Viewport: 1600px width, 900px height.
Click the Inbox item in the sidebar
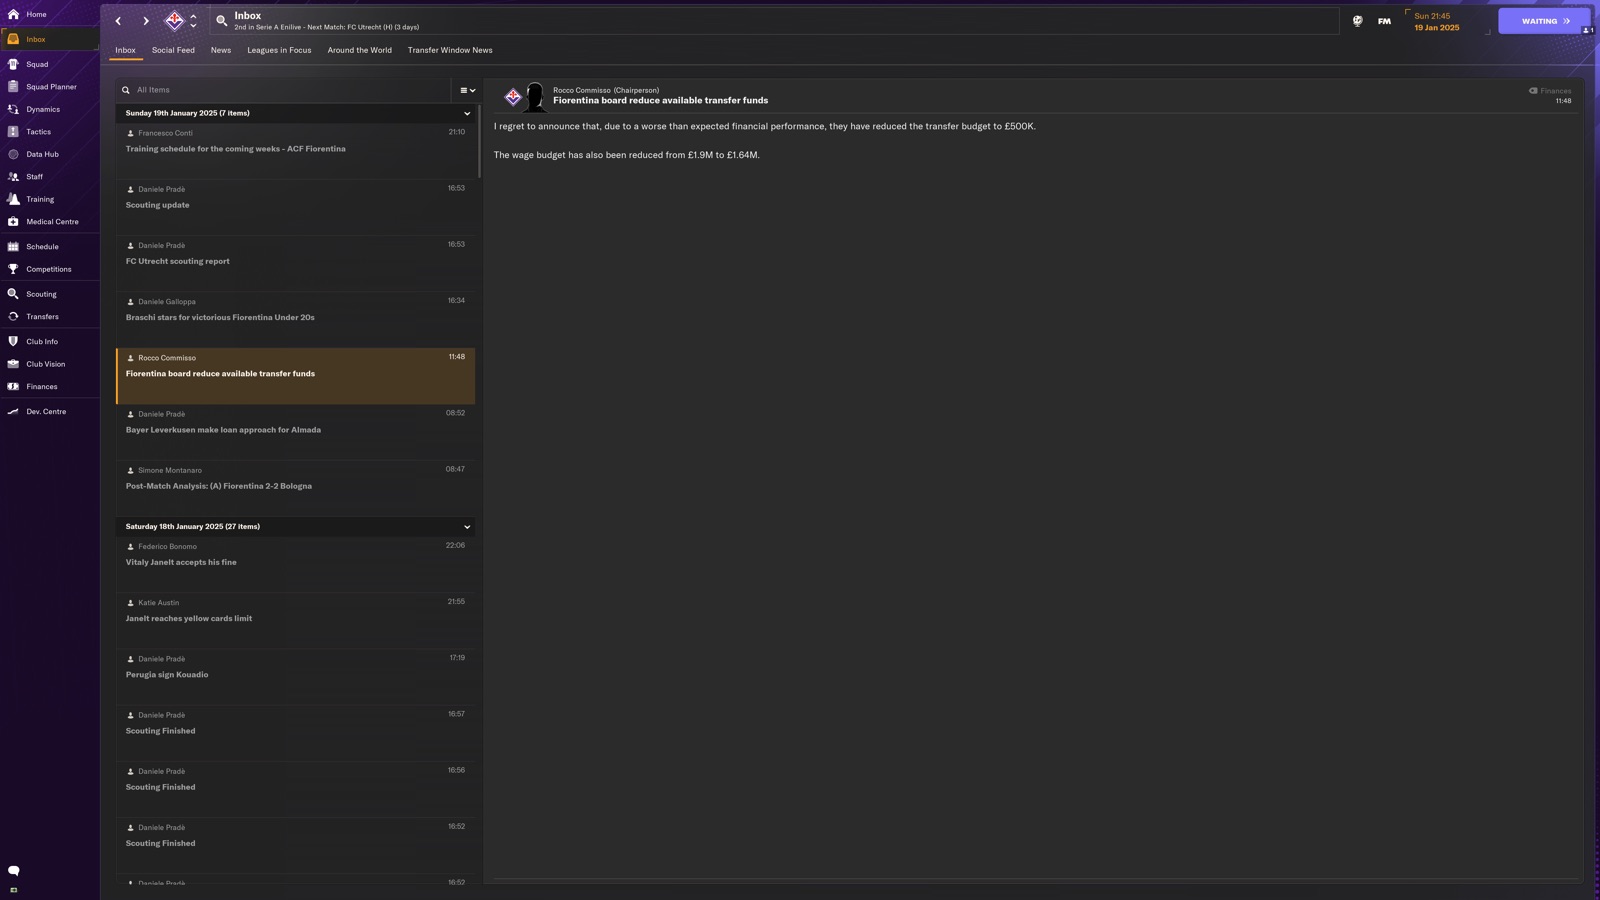tap(50, 39)
